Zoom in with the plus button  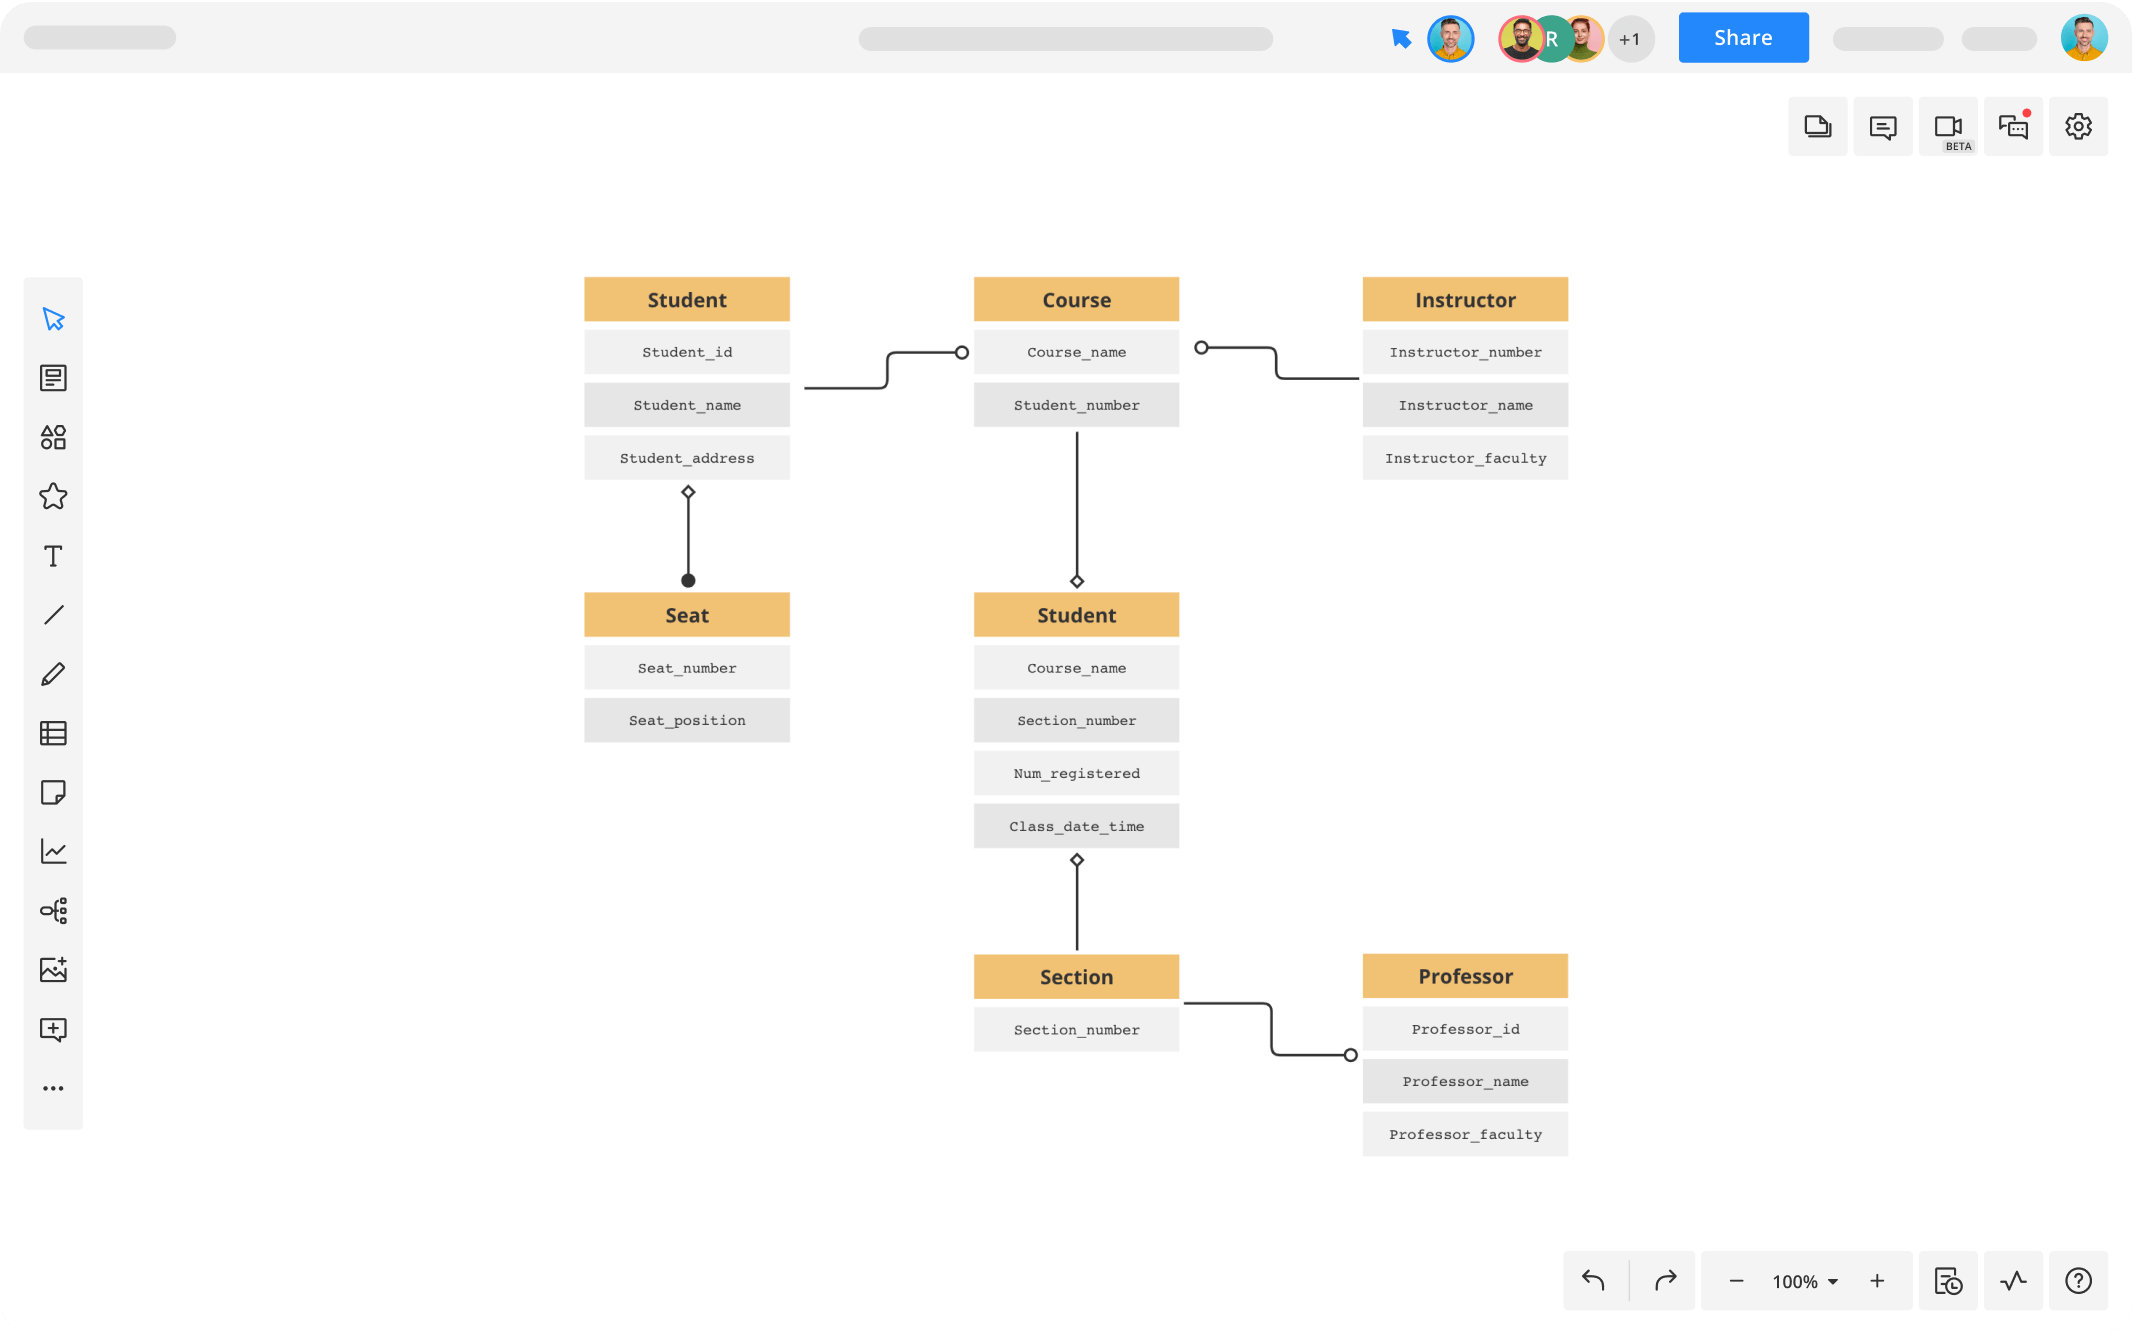pos(1877,1281)
